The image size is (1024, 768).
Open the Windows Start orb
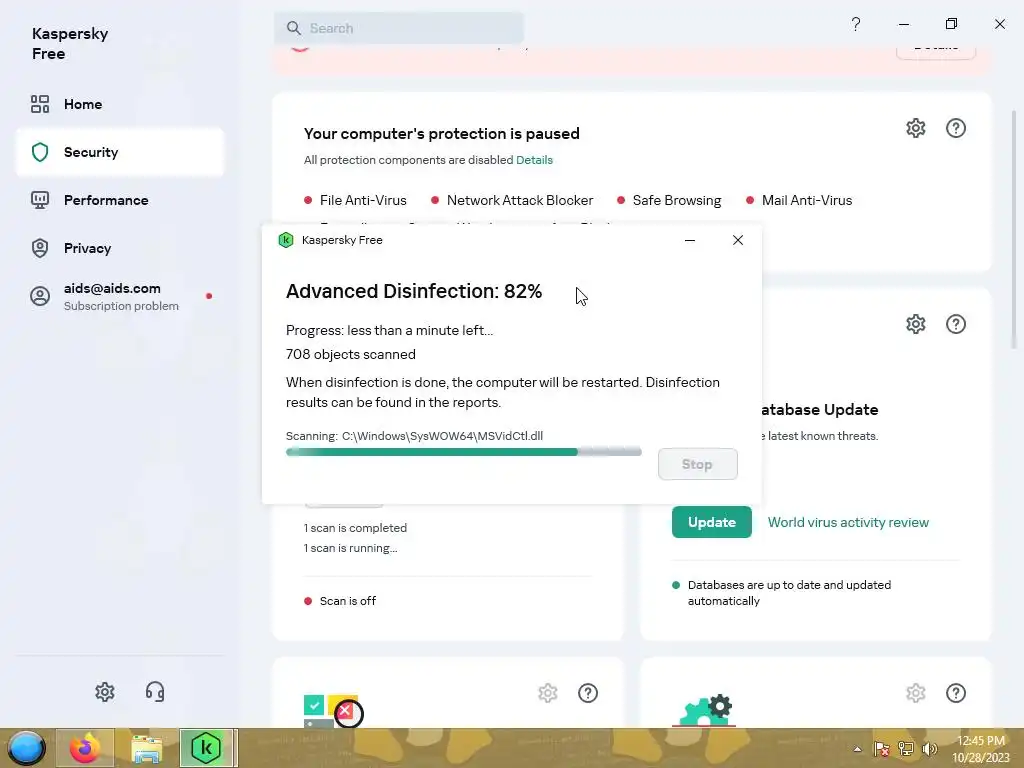point(27,748)
